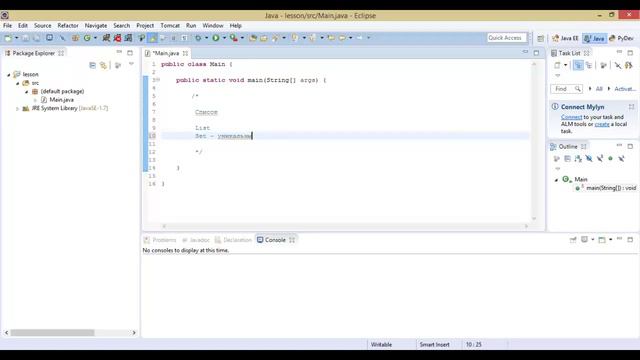
Task: Click into the Quick Access field
Action: 507,38
